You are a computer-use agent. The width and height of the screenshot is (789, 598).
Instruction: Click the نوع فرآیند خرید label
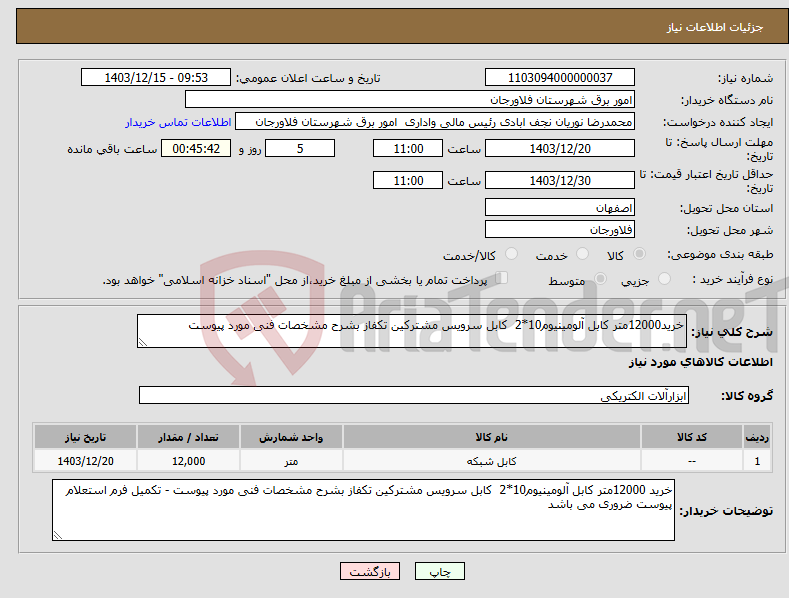(732, 279)
